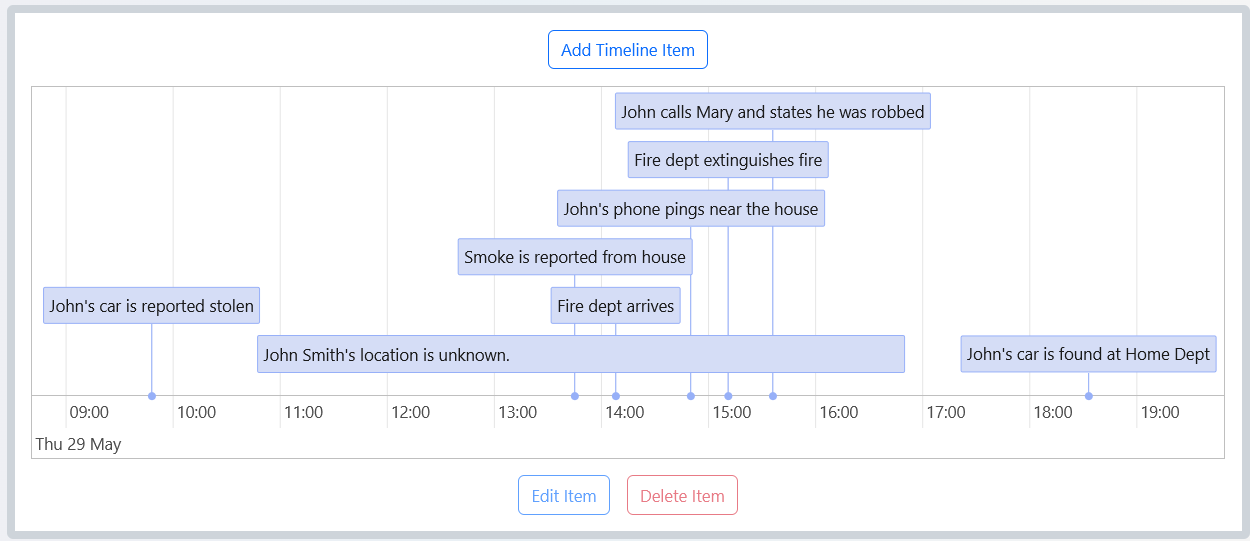Select "Smoke is reported from house" event
This screenshot has height=541, width=1250.
tap(574, 257)
